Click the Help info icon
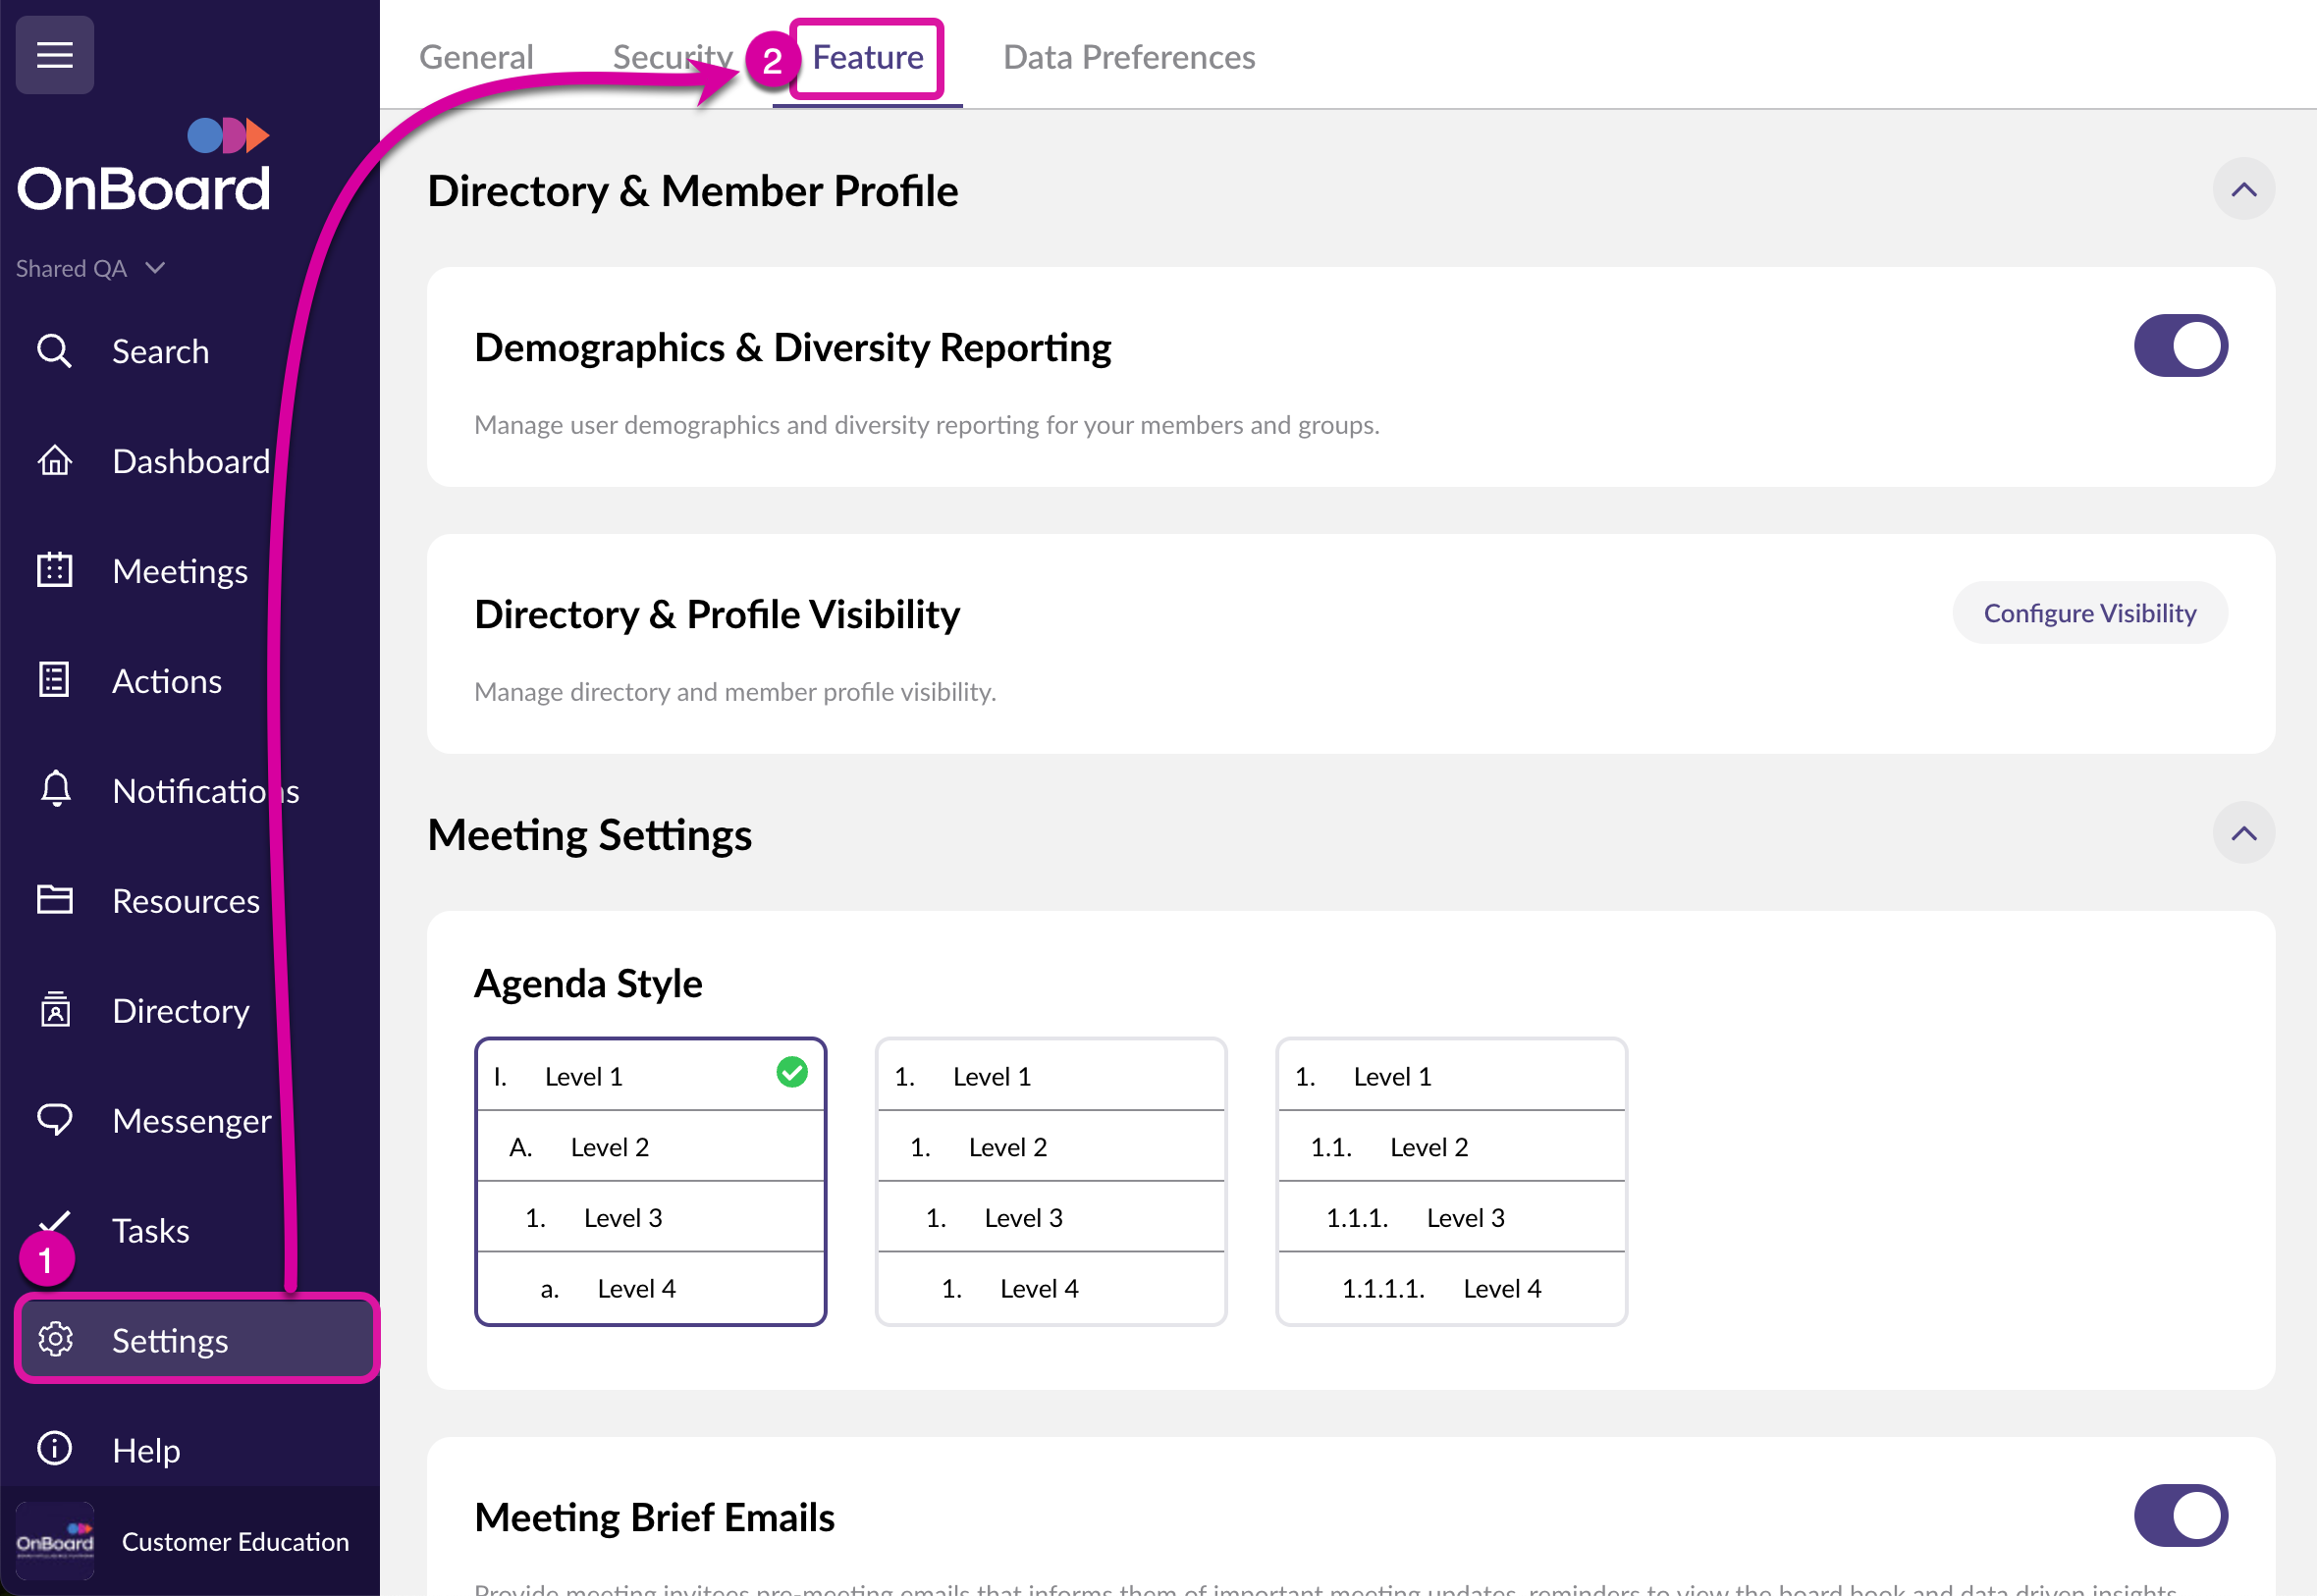The height and width of the screenshot is (1596, 2317). pyautogui.click(x=54, y=1449)
